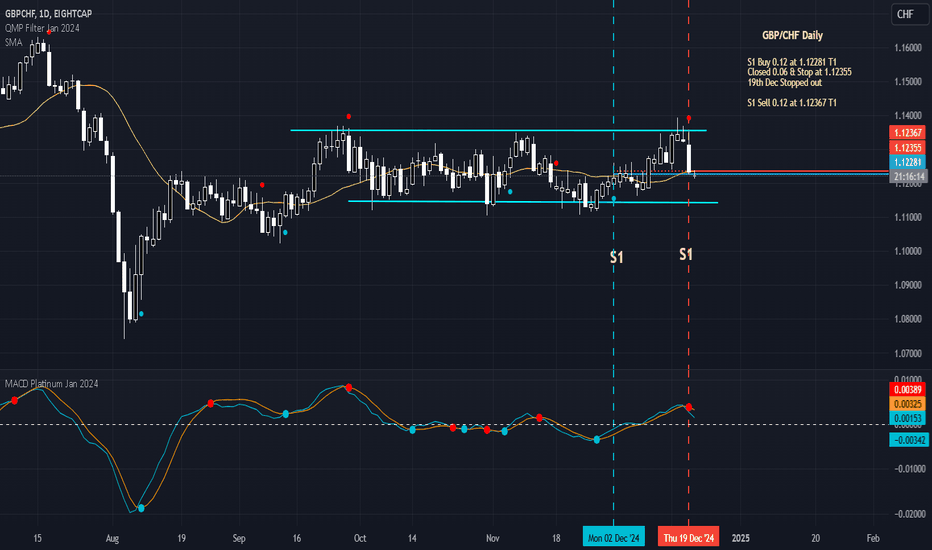Viewport: 932px width, 550px height.
Task: Click the red 1.12355 price label
Action: pyautogui.click(x=908, y=147)
